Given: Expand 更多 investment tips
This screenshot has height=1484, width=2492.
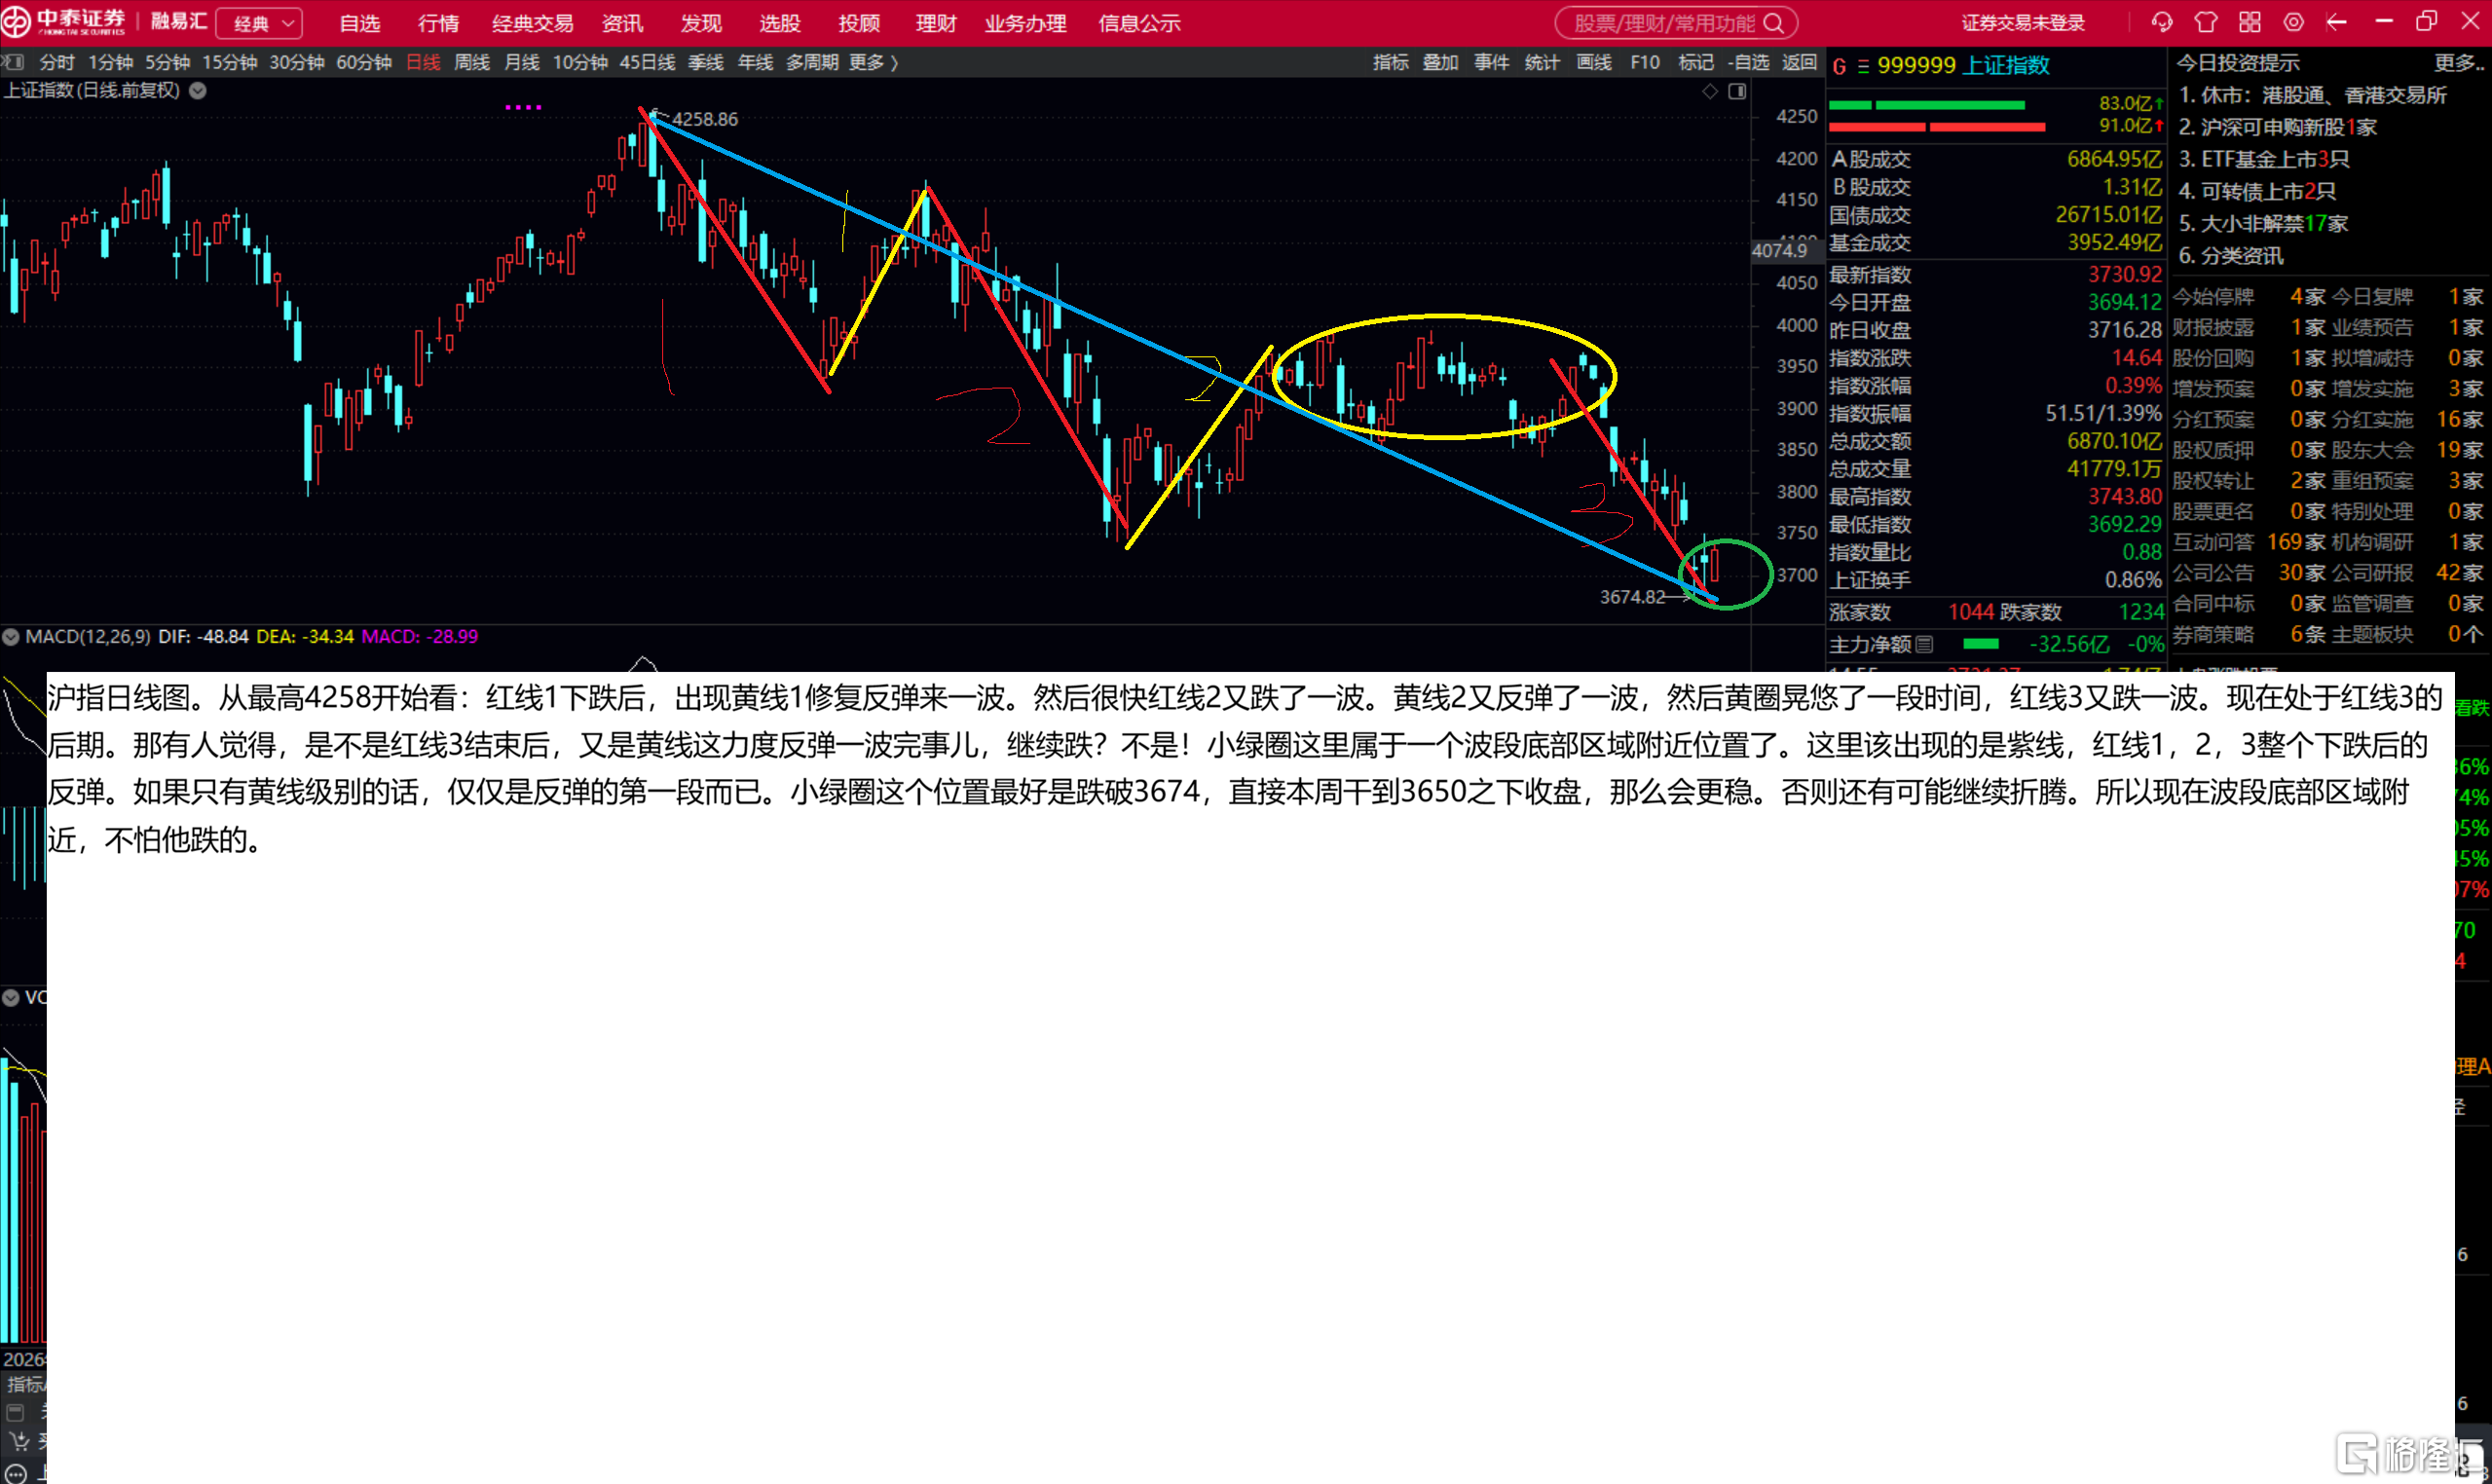Looking at the screenshot, I should [2459, 63].
